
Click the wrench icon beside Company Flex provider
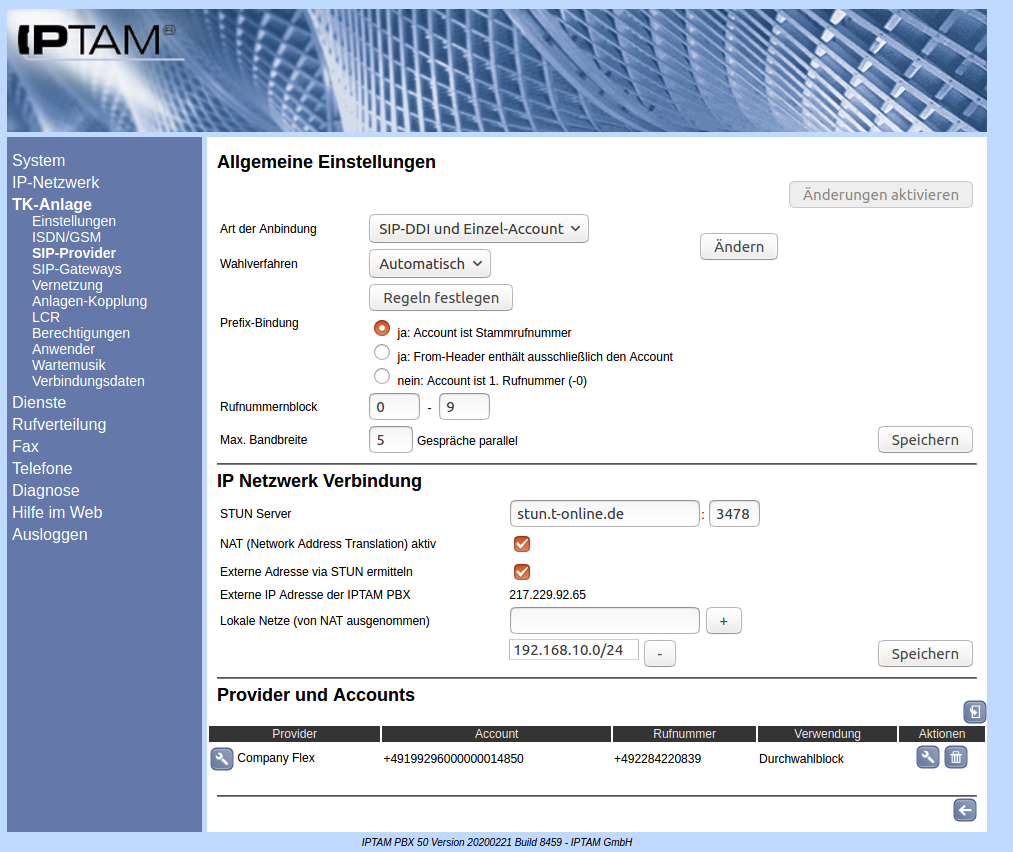tap(221, 759)
